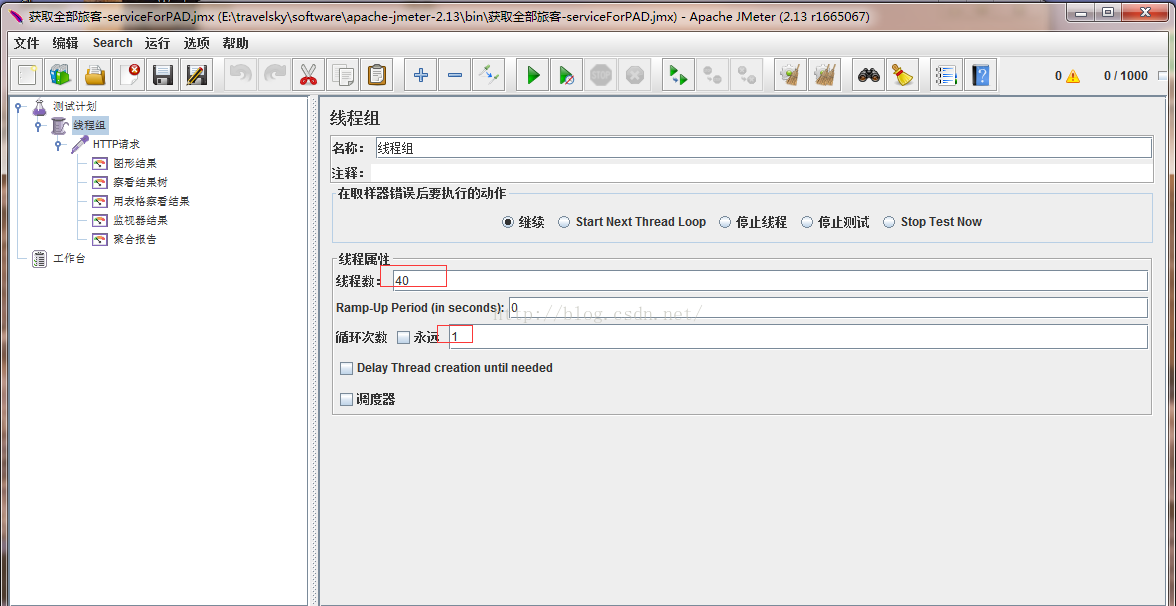Select 察看结果树 listener
The width and height of the screenshot is (1176, 606).
coord(140,182)
